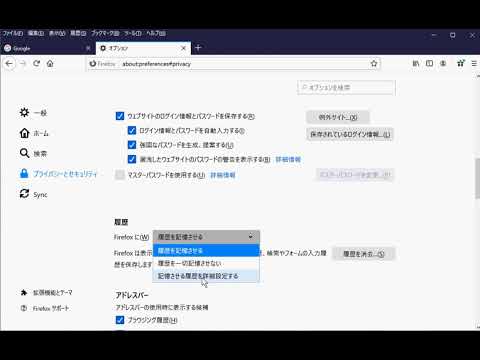Screen dimensions: 480x360
Task: Open Firefox サポート help link
Action: coord(45,308)
